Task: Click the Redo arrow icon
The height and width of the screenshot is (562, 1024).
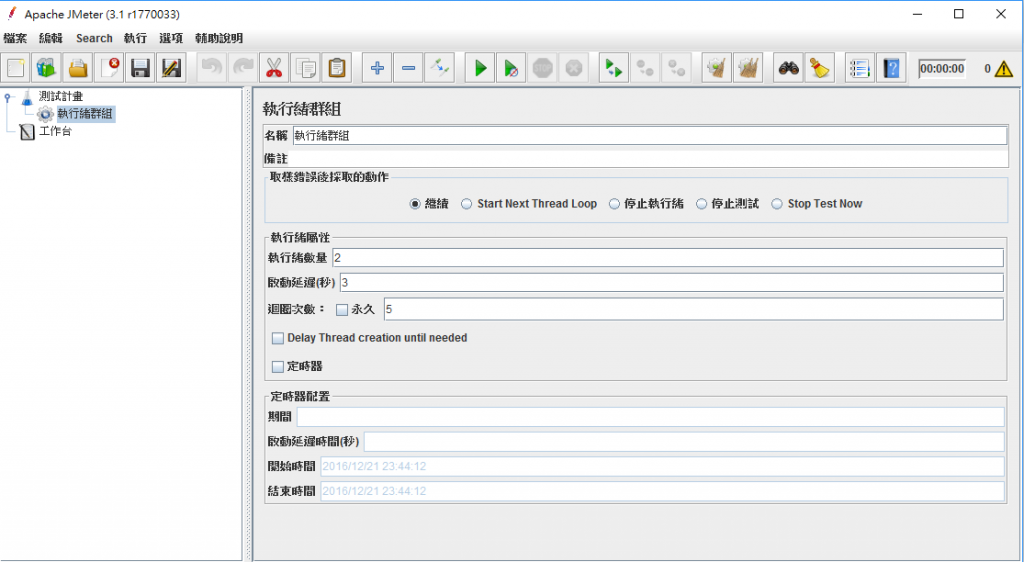Action: pos(243,68)
